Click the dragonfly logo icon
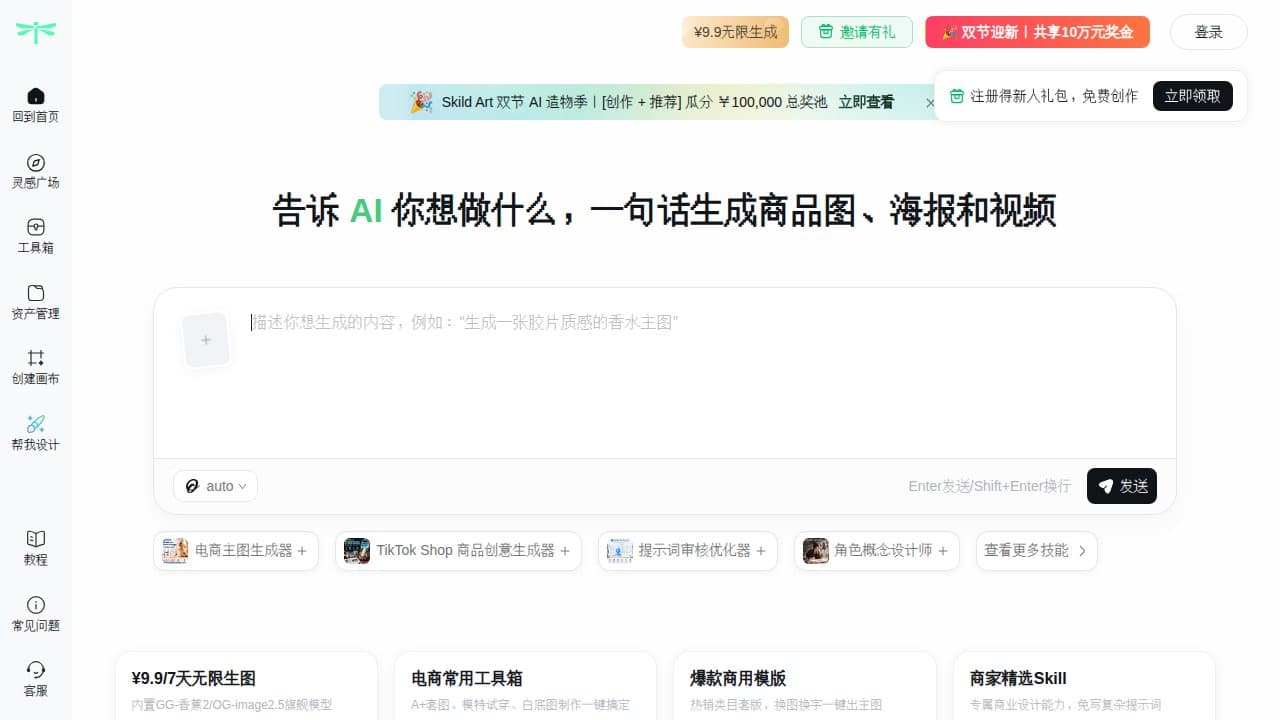 coord(36,32)
